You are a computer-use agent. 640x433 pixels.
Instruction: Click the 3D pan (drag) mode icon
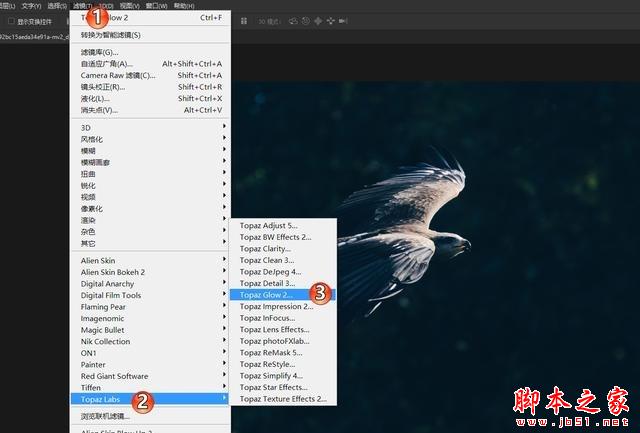(x=318, y=21)
